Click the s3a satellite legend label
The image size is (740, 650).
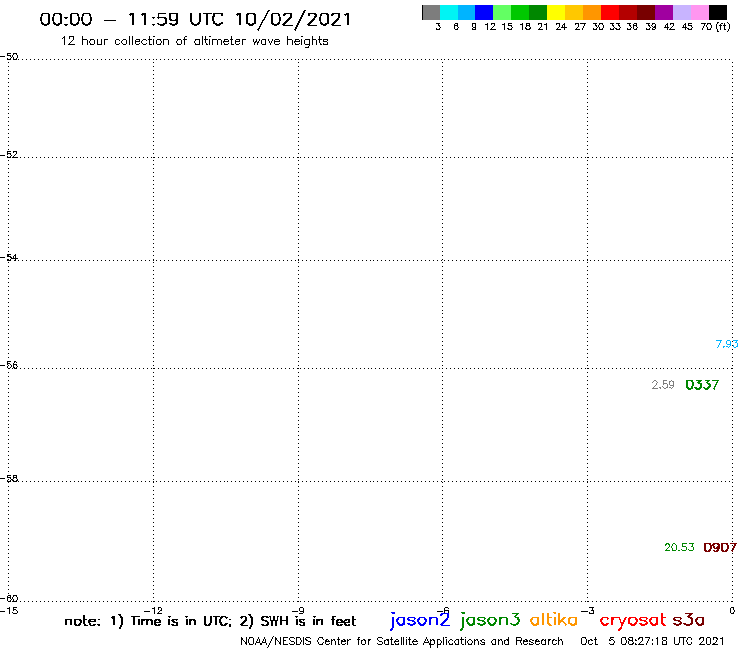pyautogui.click(x=689, y=620)
